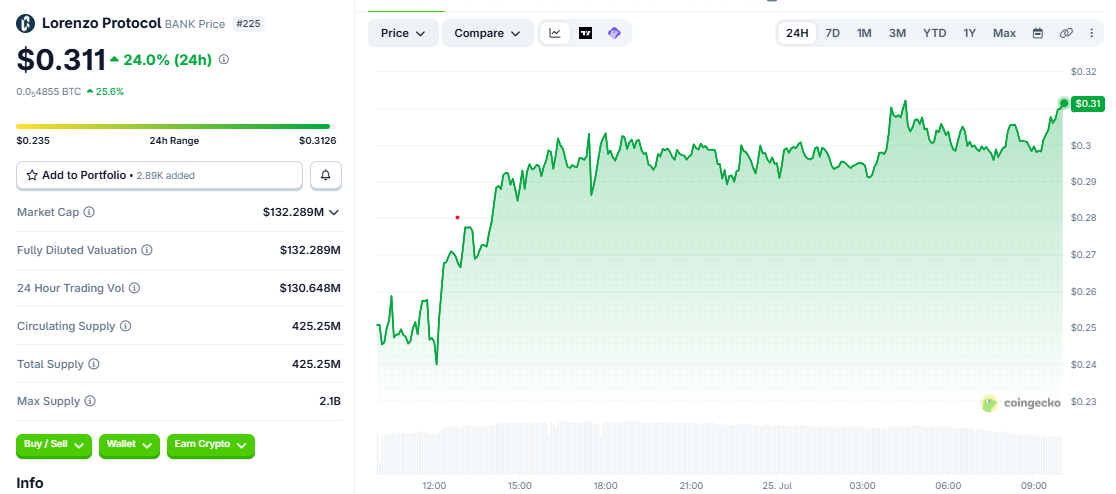Show Fully Diluted Valuation info icon
This screenshot has height=494, width=1116.
(147, 251)
